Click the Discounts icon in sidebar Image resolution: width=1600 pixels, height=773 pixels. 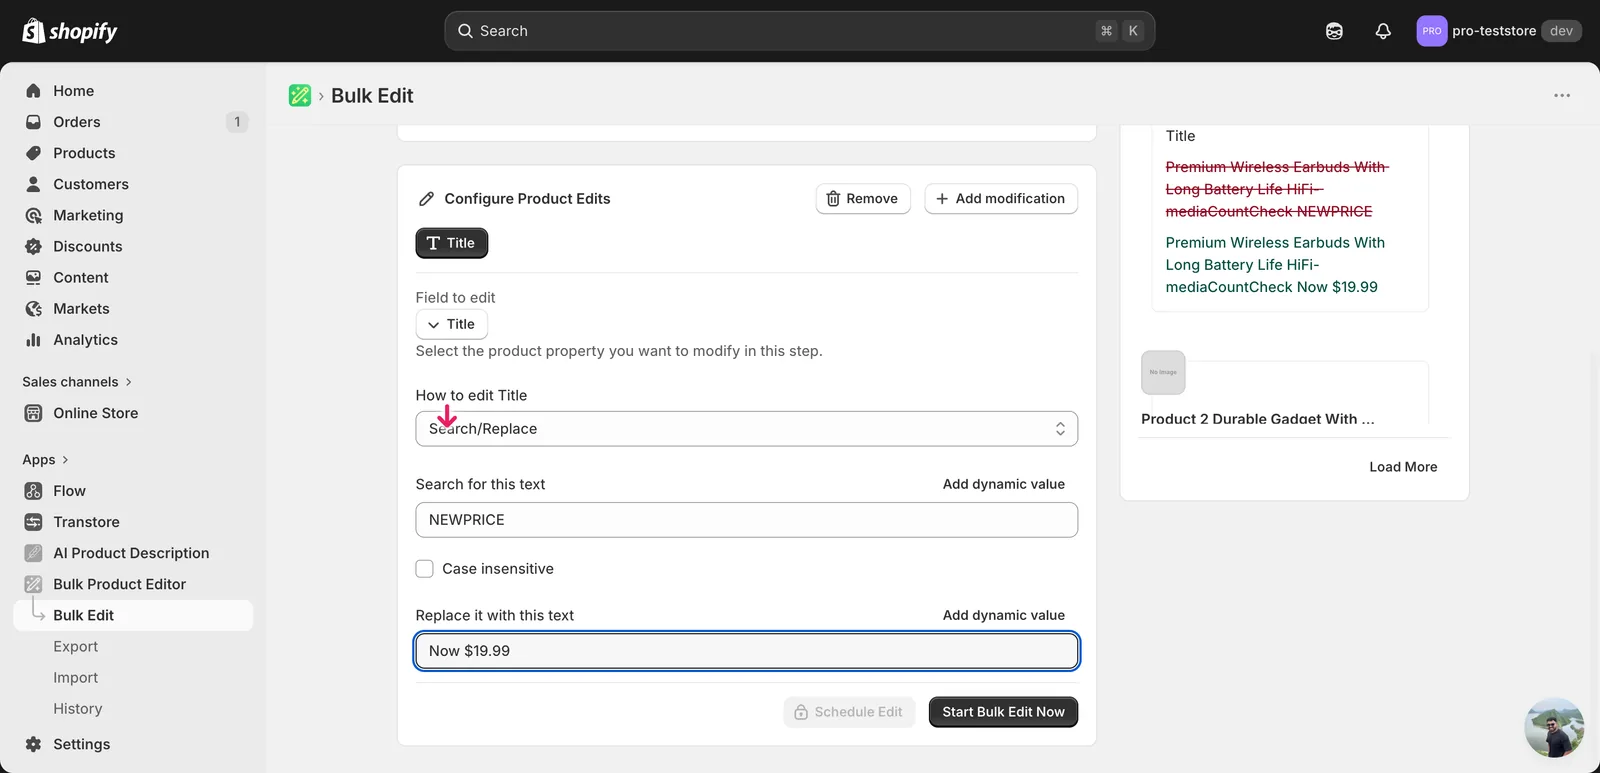(33, 246)
